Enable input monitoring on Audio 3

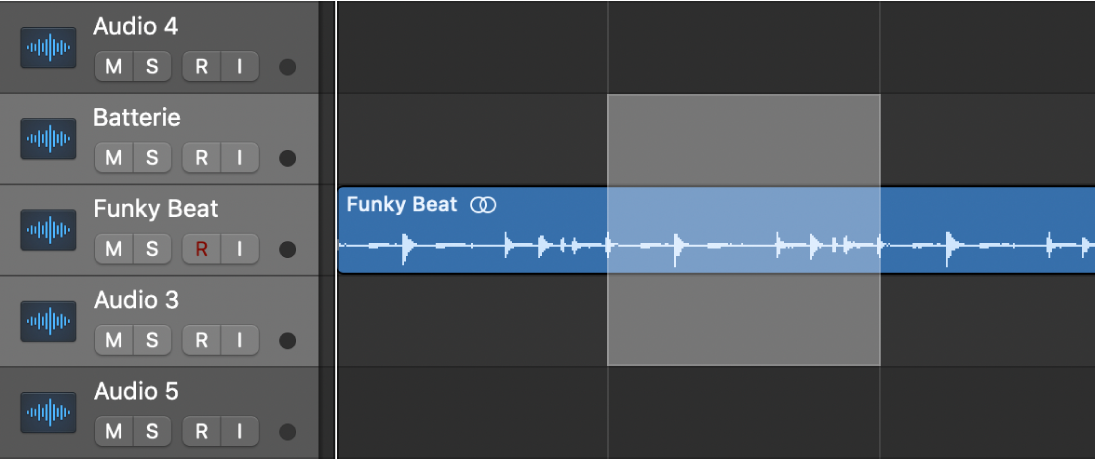pos(239,340)
